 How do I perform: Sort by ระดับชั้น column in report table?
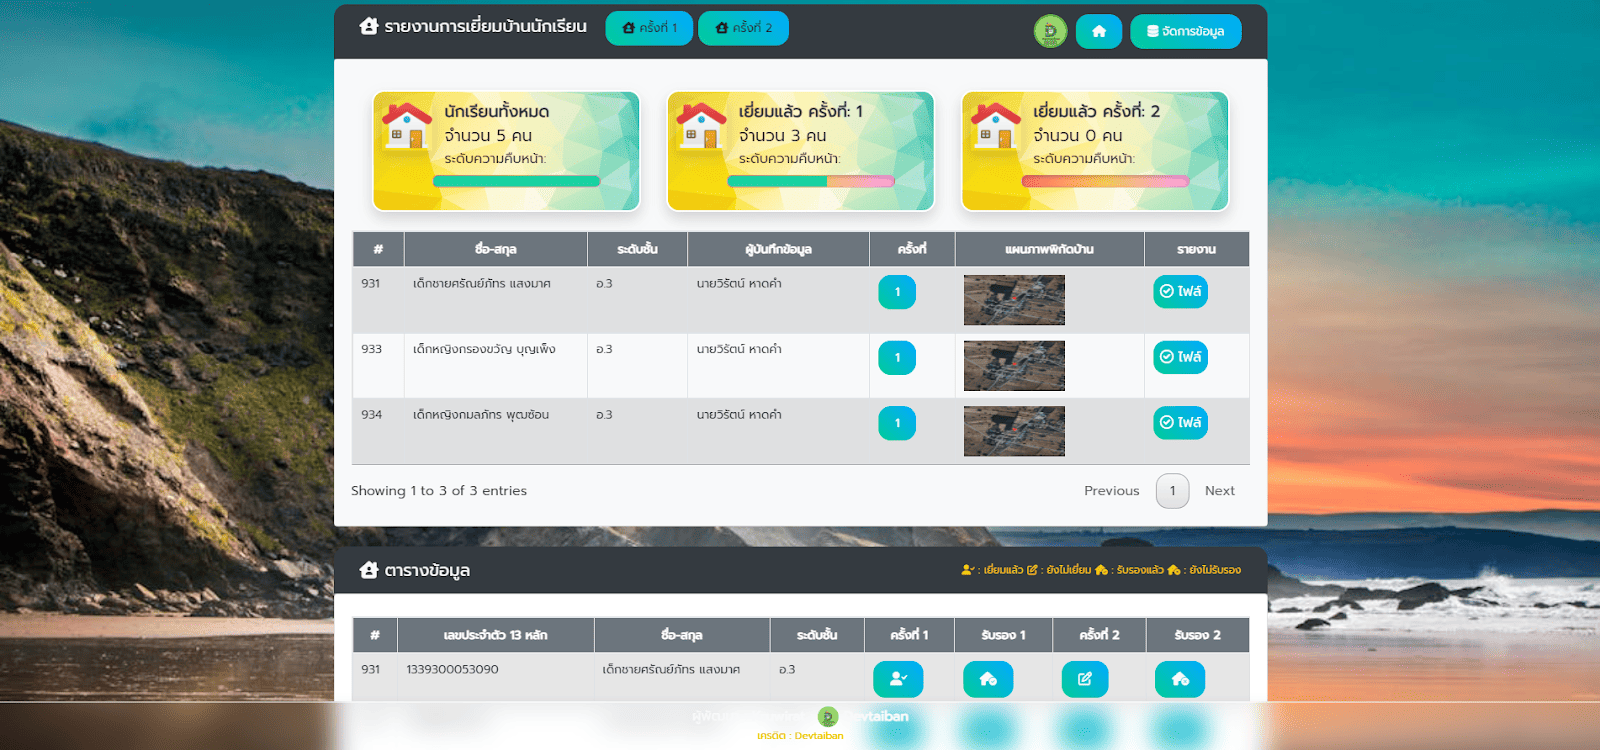tap(637, 249)
